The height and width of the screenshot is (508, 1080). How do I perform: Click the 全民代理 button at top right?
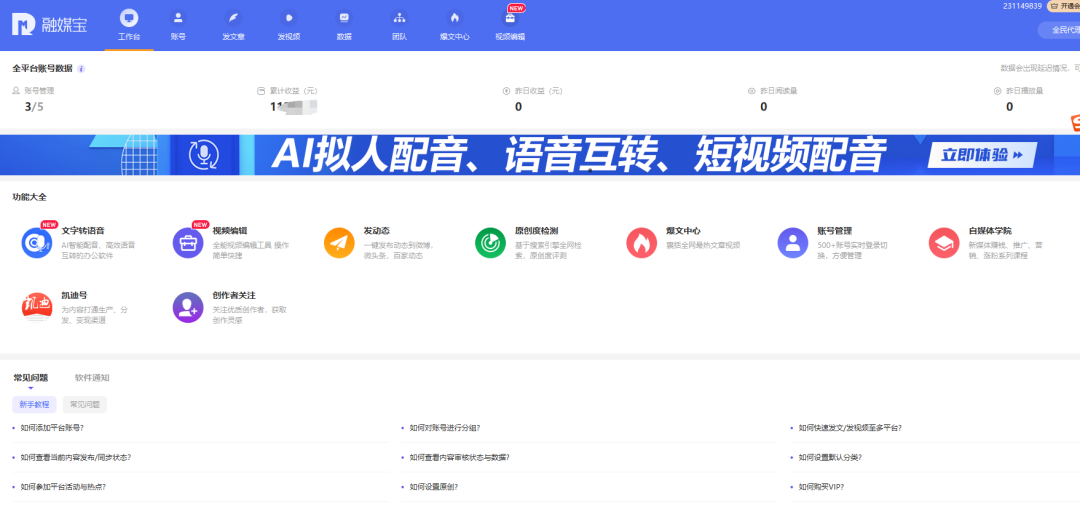click(x=1059, y=30)
